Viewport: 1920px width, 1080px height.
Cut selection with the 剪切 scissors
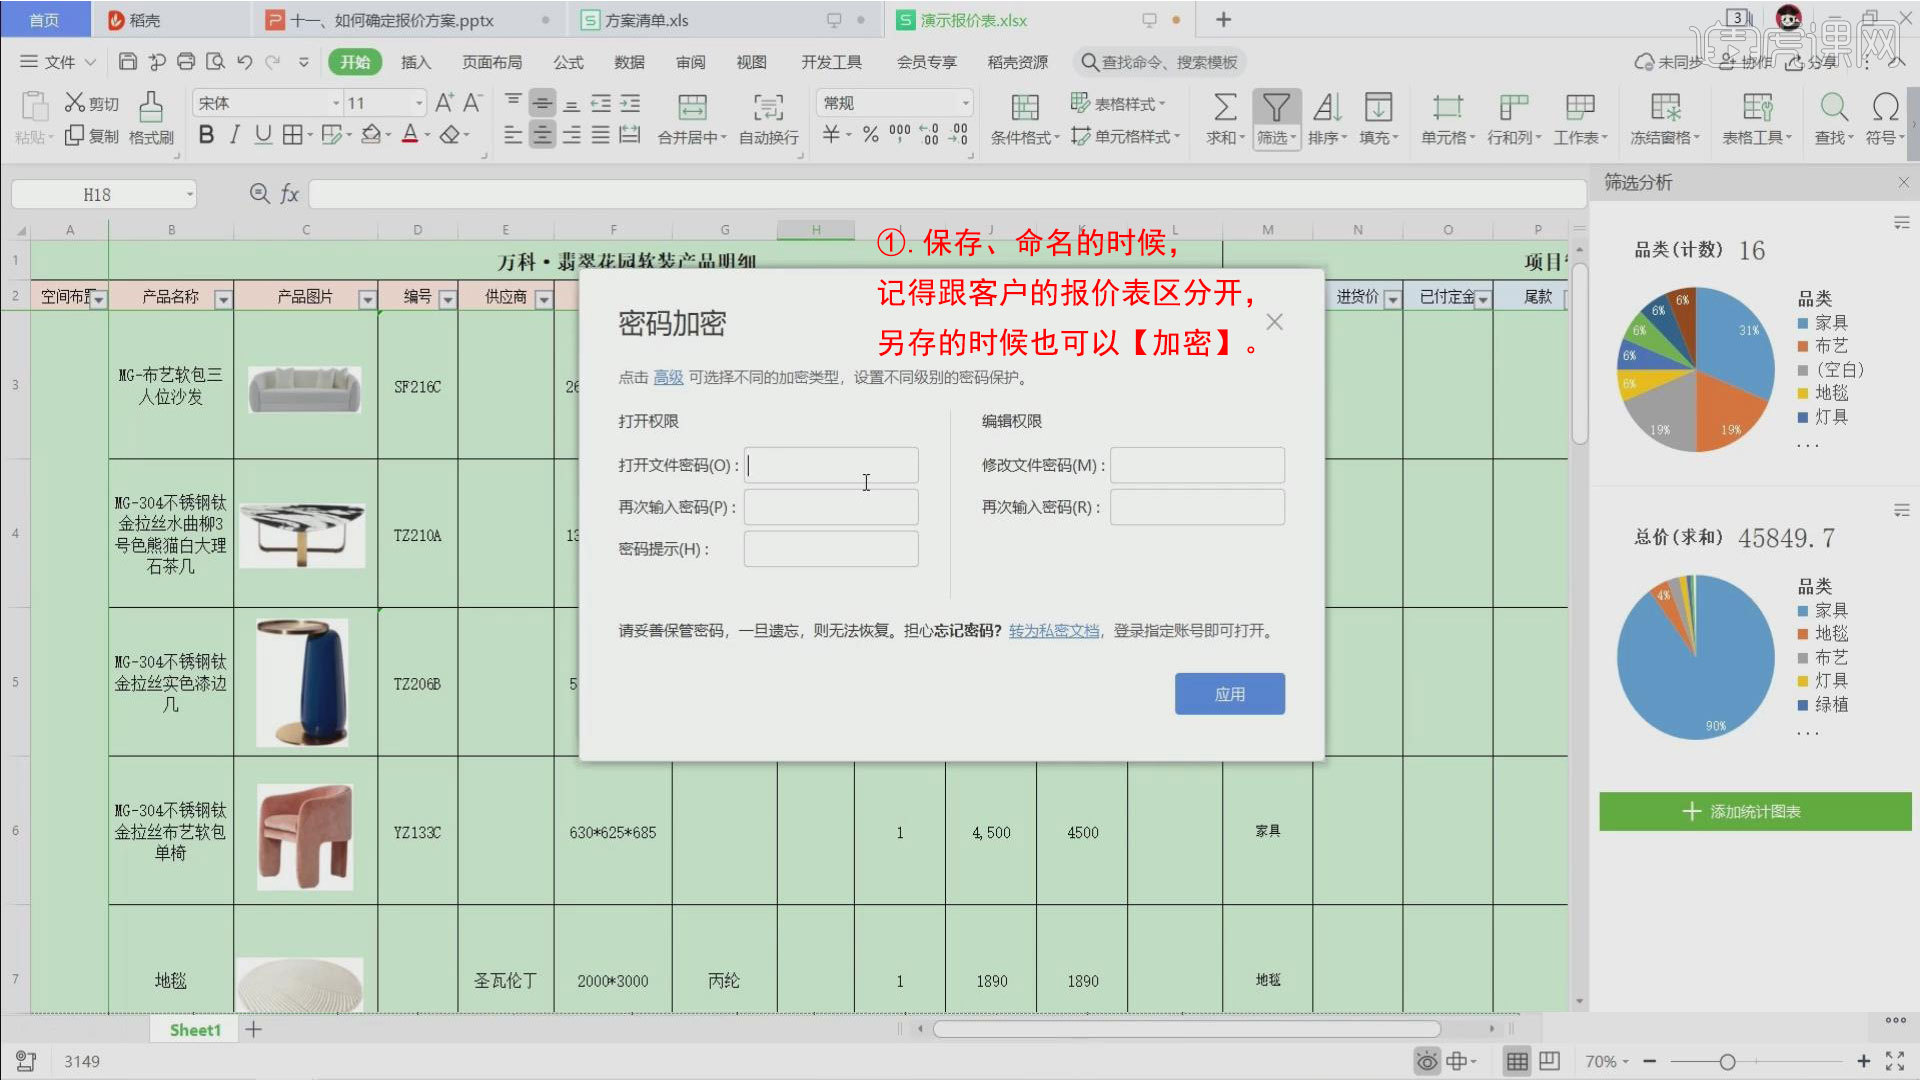pos(91,103)
